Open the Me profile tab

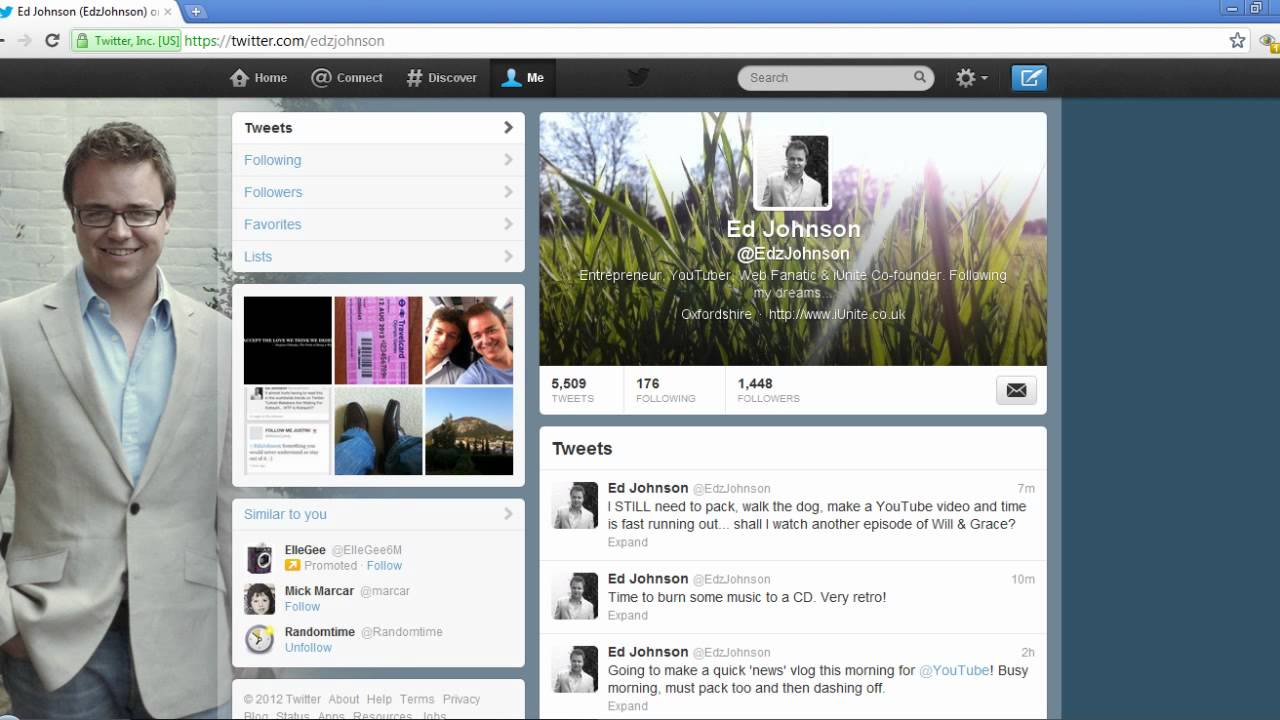(x=523, y=78)
